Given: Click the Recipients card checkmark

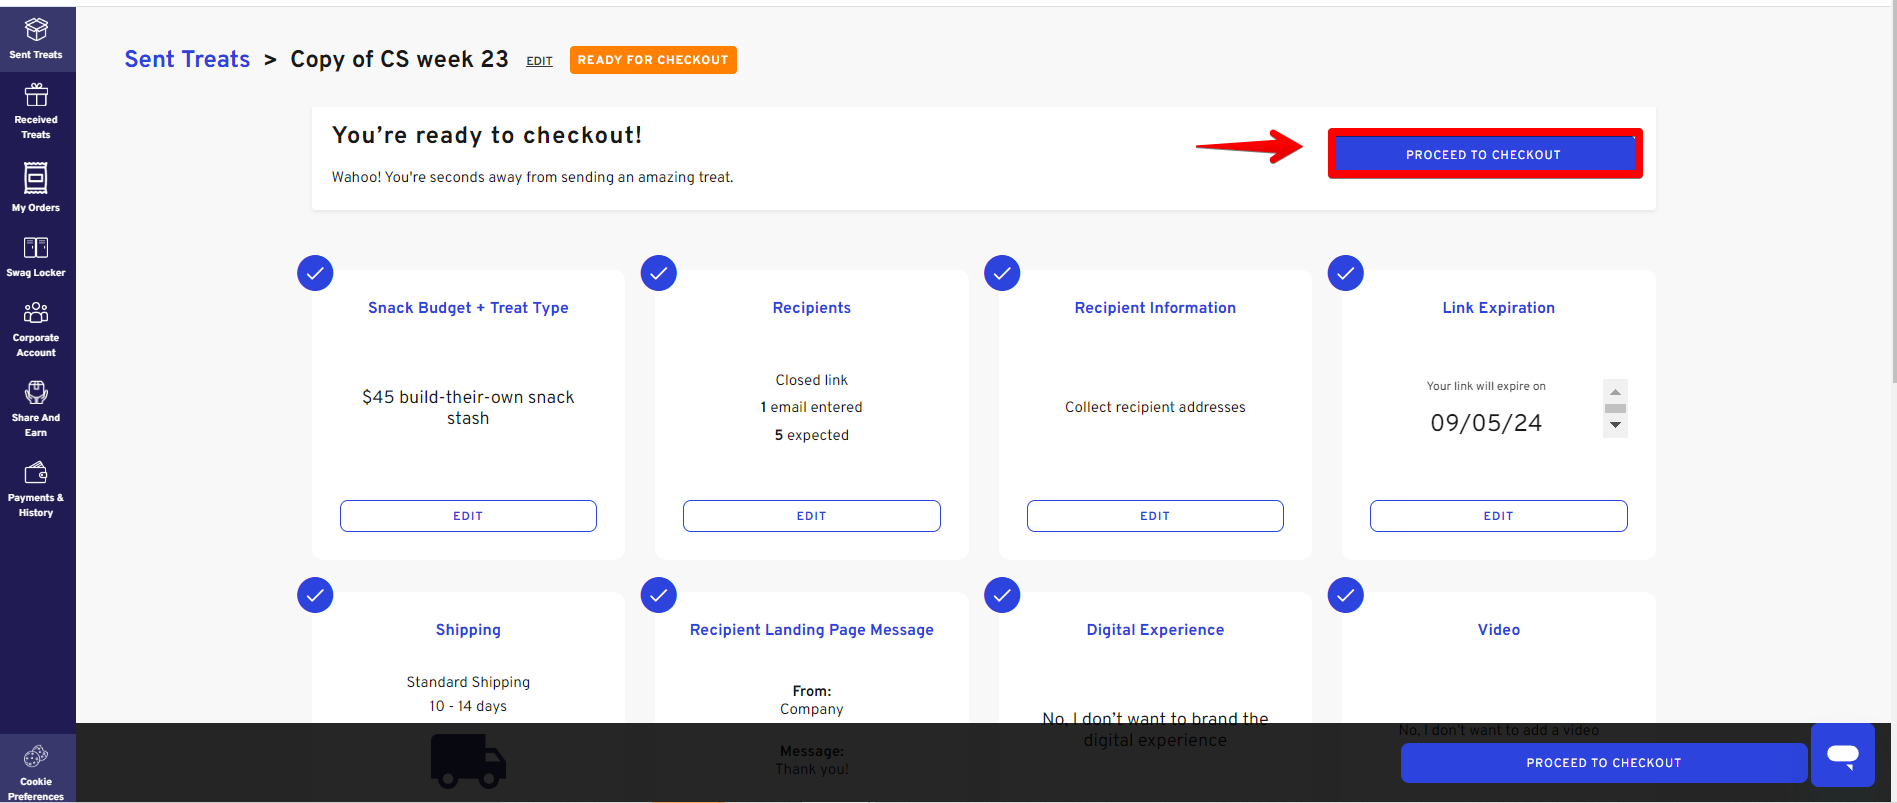Looking at the screenshot, I should coord(659,273).
